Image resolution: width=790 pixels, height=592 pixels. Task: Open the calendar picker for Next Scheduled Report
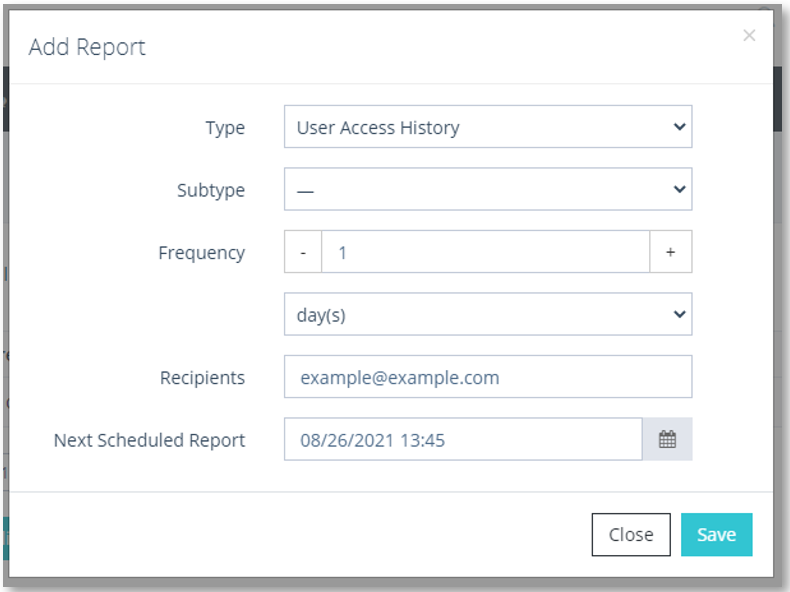667,439
